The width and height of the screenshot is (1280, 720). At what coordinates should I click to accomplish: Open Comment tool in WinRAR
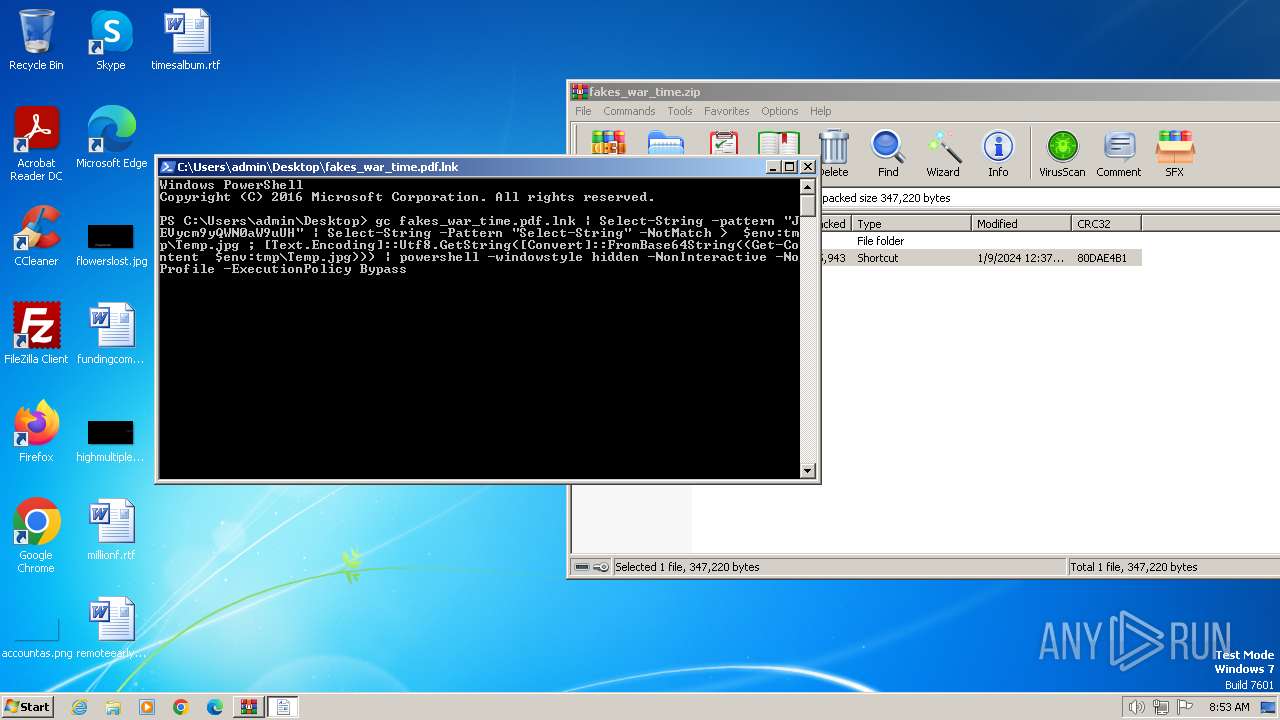[1118, 154]
